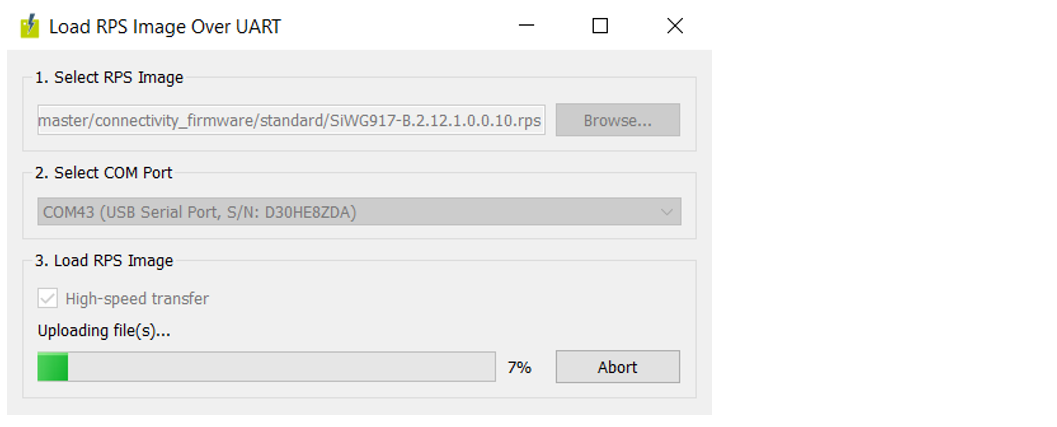The image size is (1057, 427).
Task: Click the upload progress bar empty area
Action: pyautogui.click(x=280, y=367)
